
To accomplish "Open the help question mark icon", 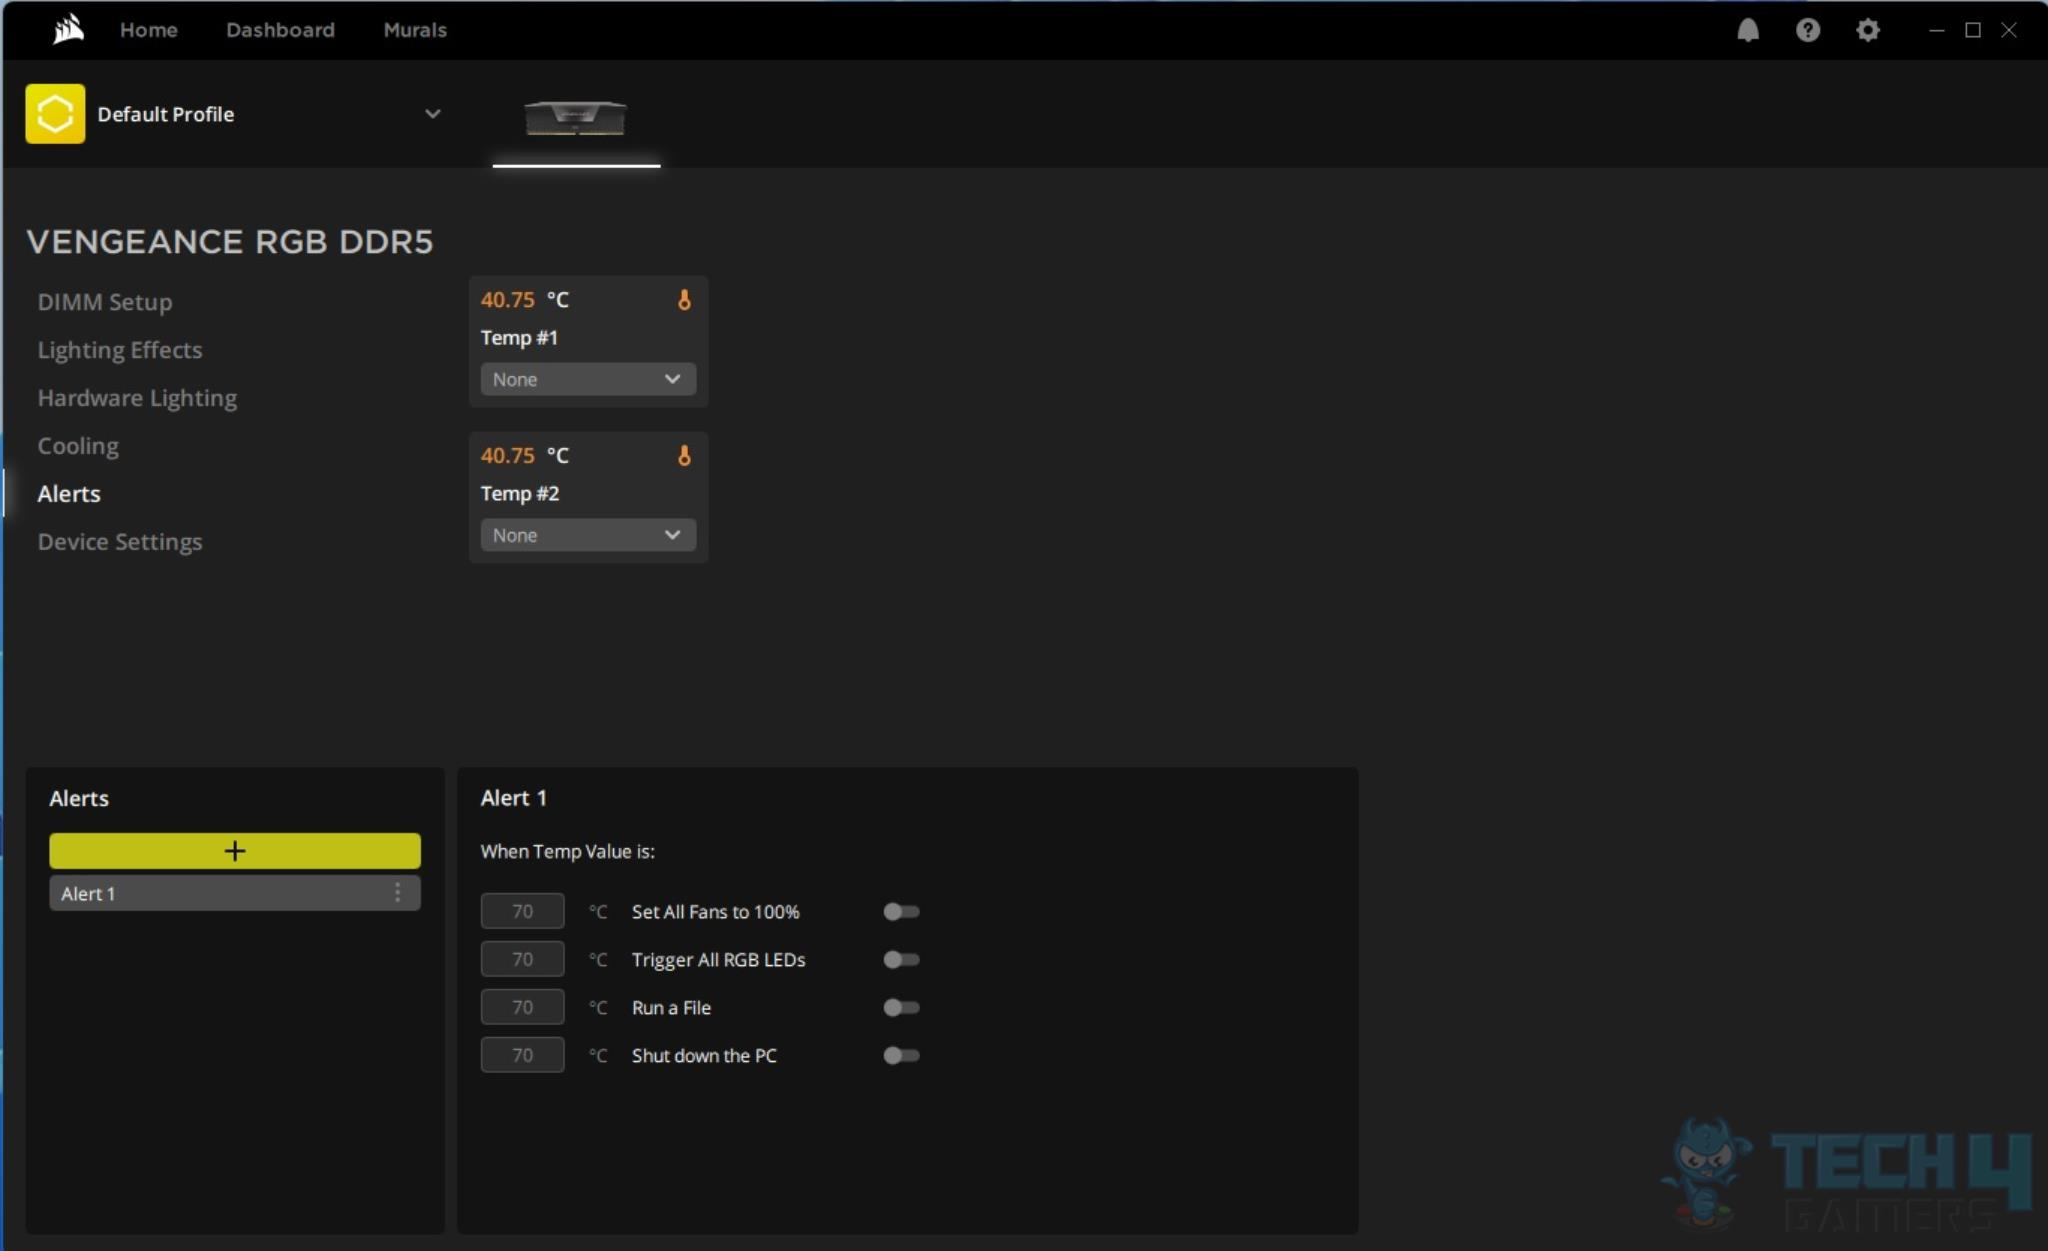I will point(1807,30).
